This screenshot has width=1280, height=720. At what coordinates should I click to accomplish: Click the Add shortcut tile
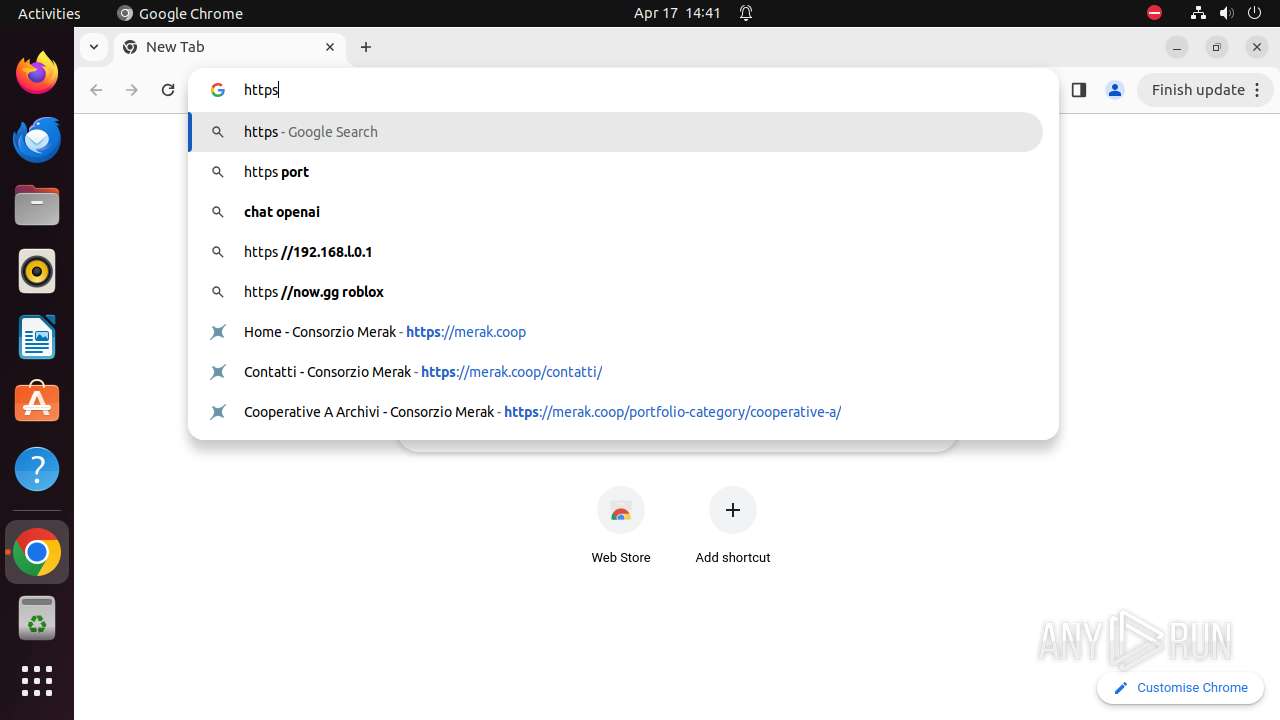pyautogui.click(x=733, y=527)
